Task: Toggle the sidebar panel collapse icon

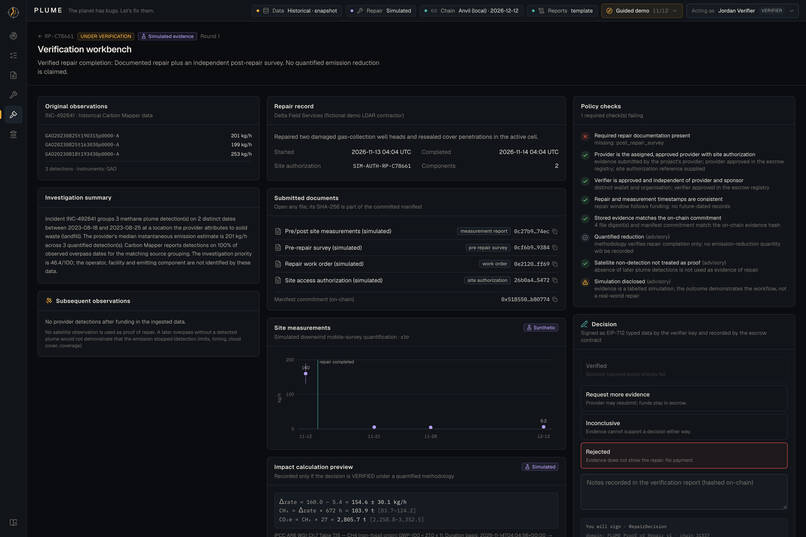Action: click(13, 522)
